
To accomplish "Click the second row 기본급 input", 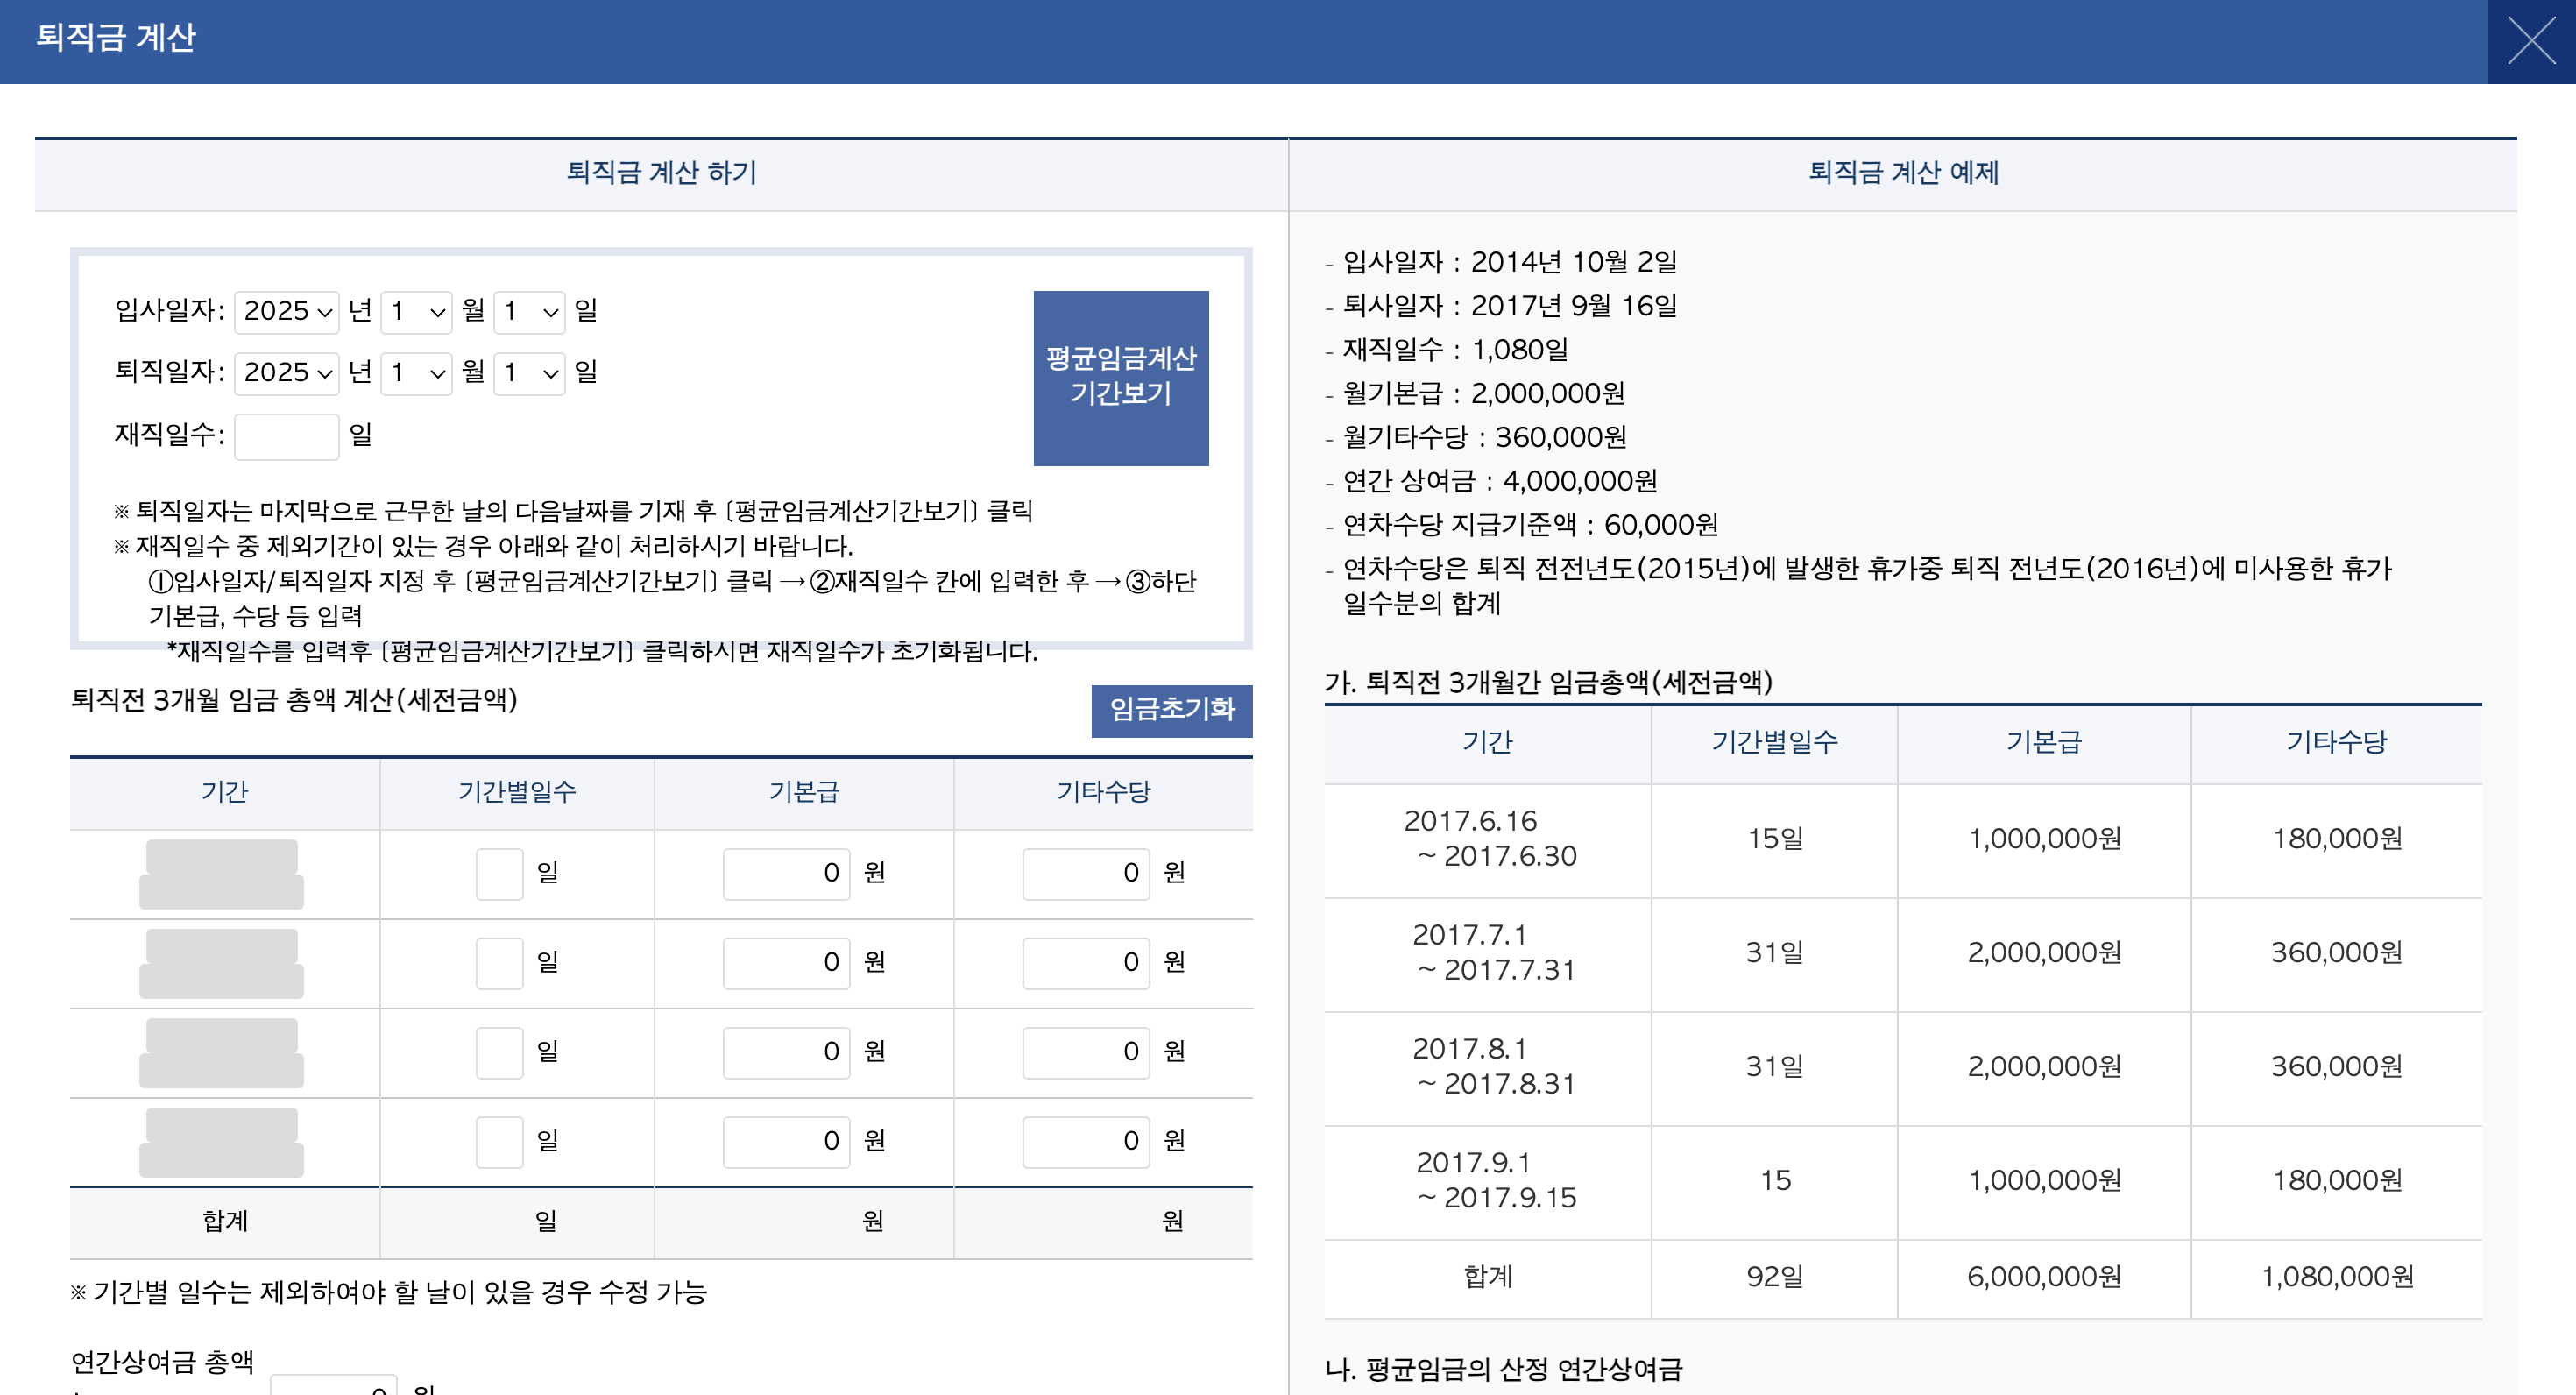I will tap(786, 962).
